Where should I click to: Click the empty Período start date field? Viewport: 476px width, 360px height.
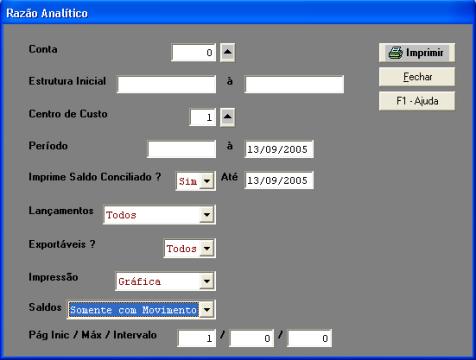click(182, 149)
